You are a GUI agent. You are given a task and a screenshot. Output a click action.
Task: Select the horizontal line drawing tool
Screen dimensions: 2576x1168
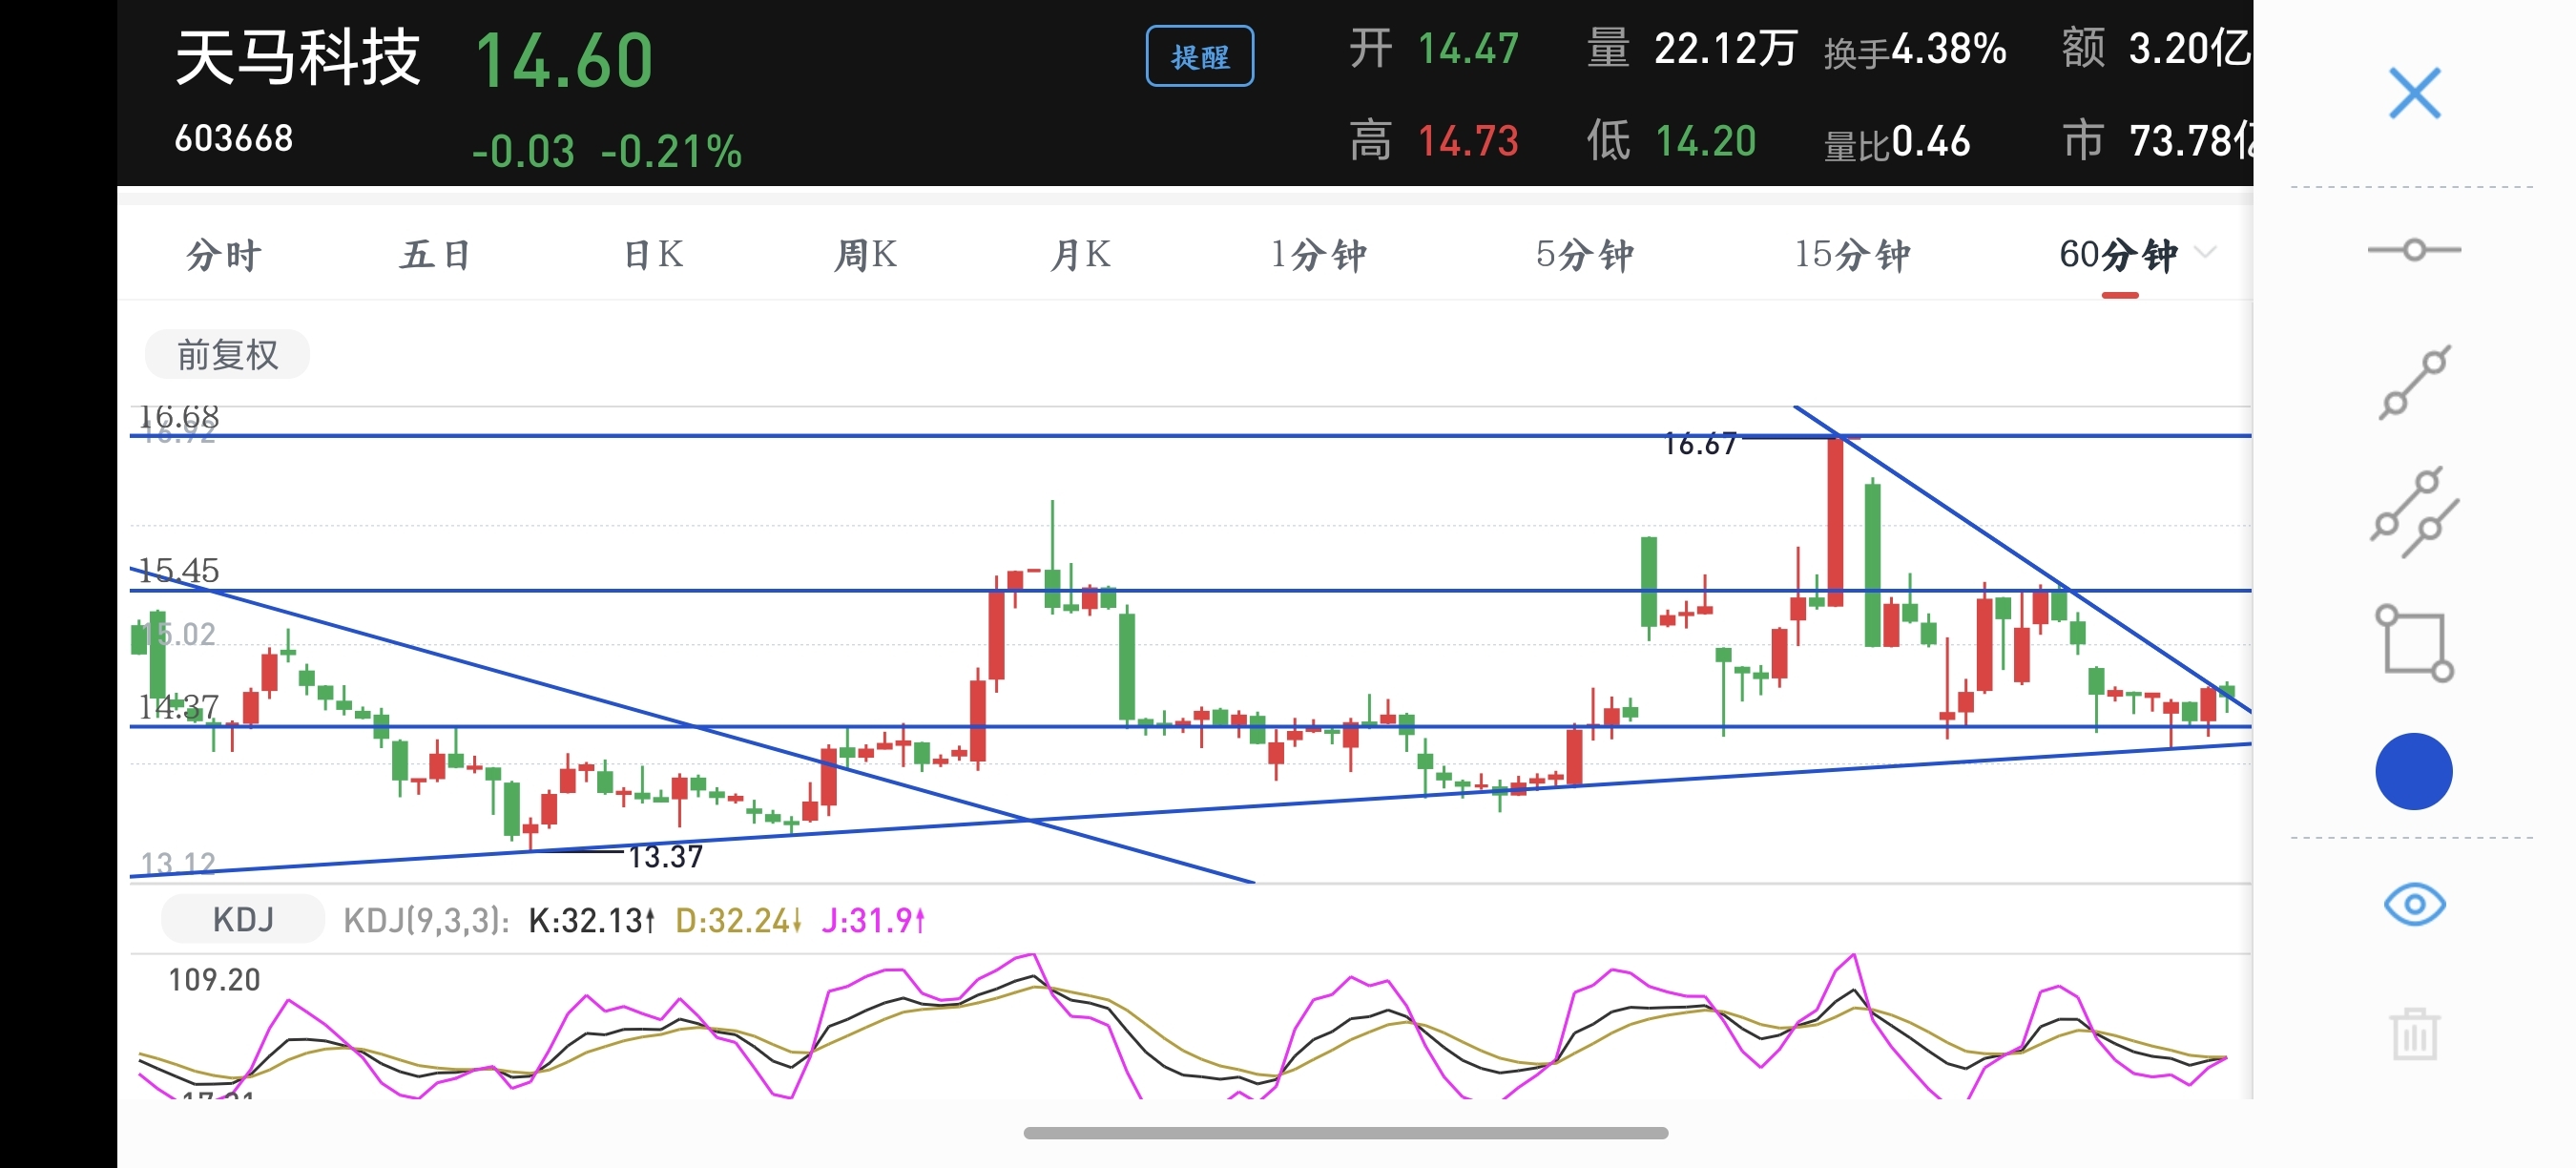click(2413, 250)
